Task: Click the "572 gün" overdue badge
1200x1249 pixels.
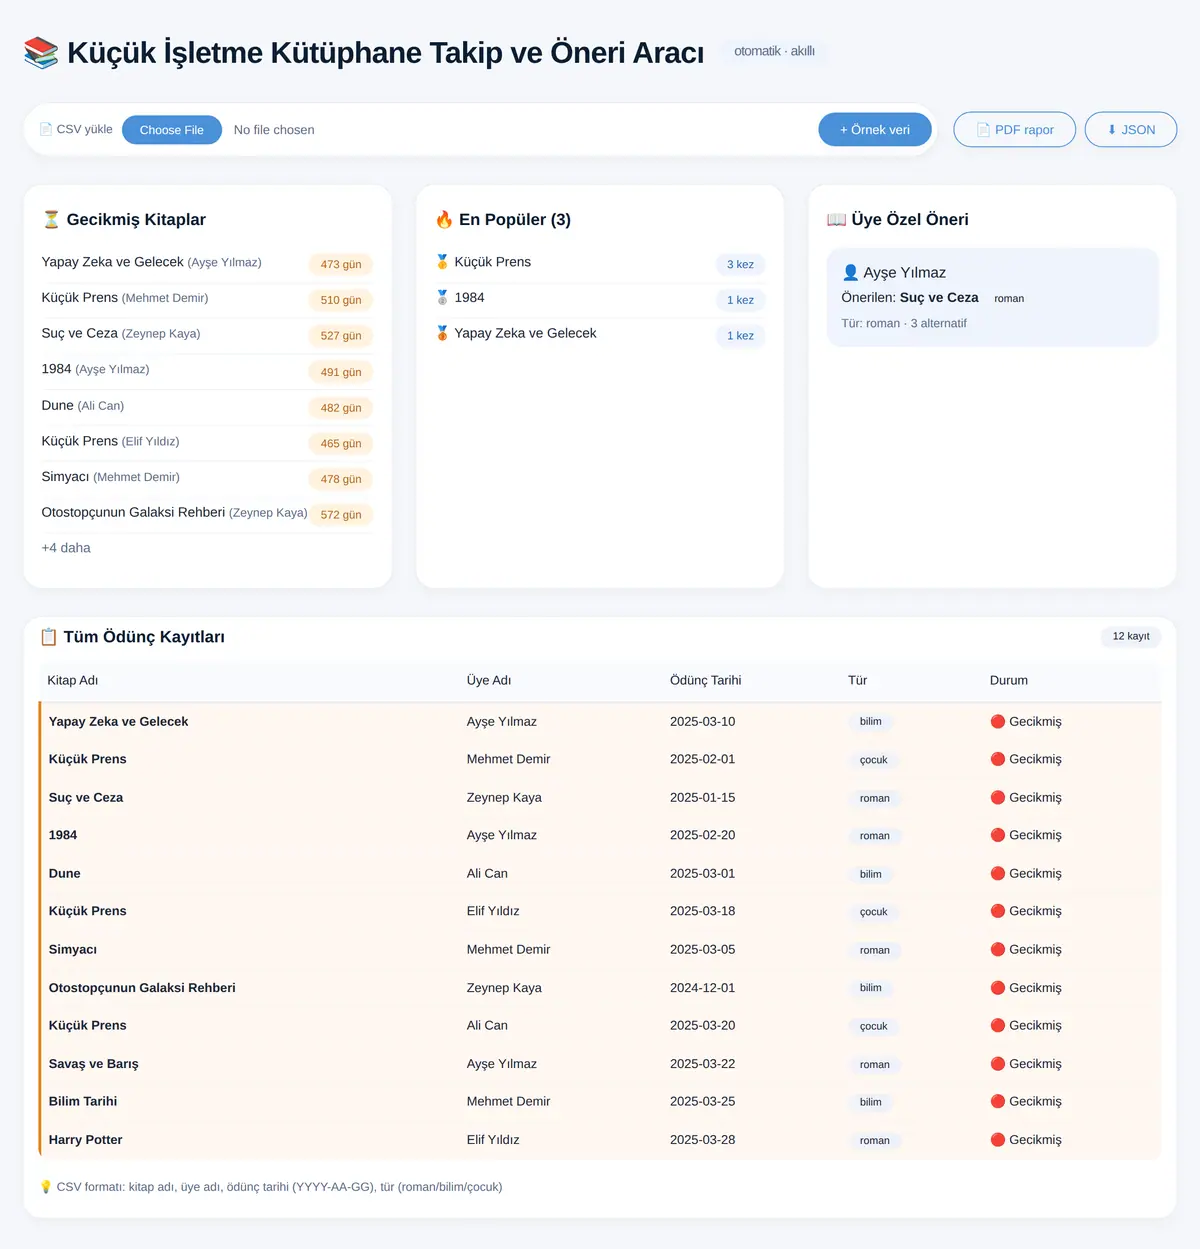Action: (x=341, y=515)
